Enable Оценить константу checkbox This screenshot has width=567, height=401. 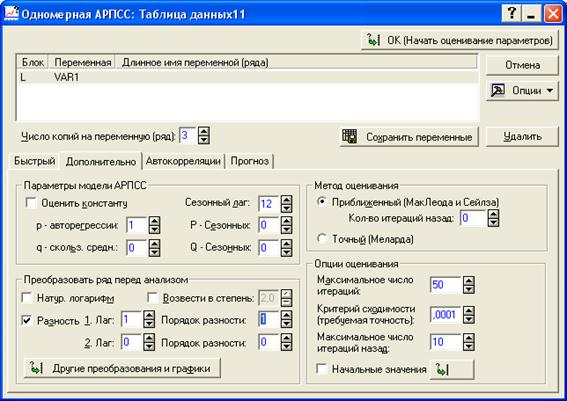31,203
